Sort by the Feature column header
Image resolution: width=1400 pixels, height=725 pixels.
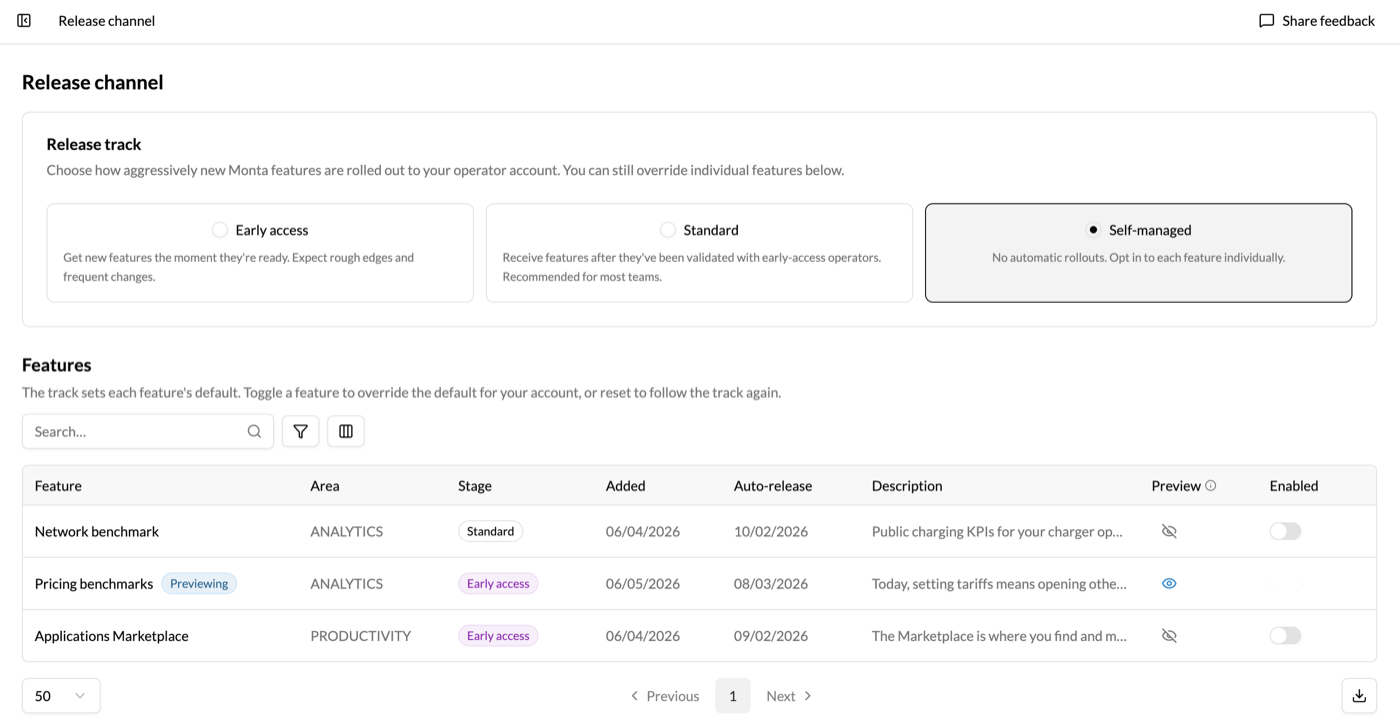coord(58,486)
